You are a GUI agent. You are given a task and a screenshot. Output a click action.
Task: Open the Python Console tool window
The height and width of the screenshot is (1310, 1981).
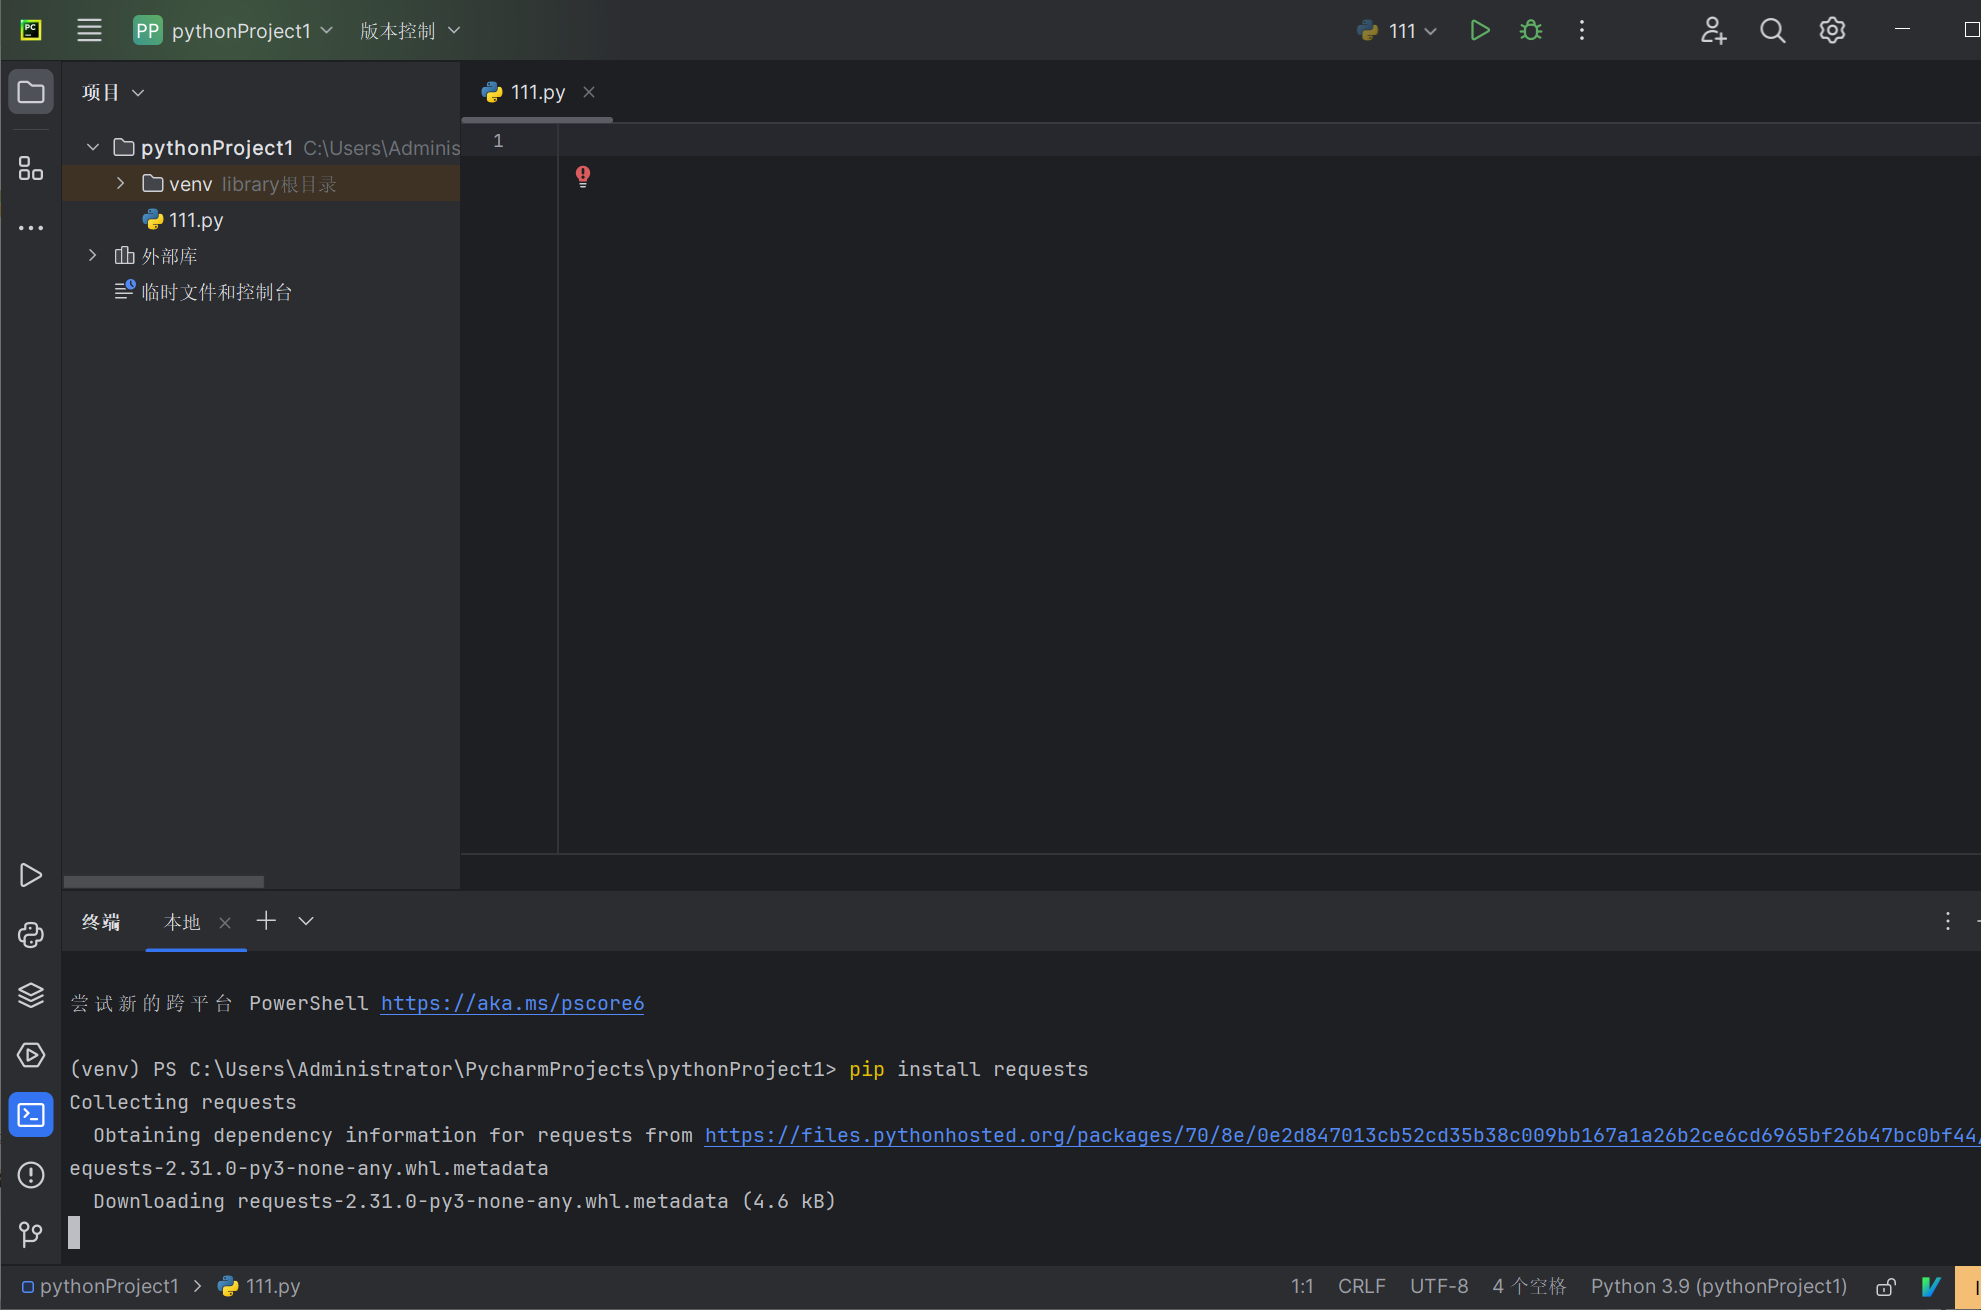point(31,935)
